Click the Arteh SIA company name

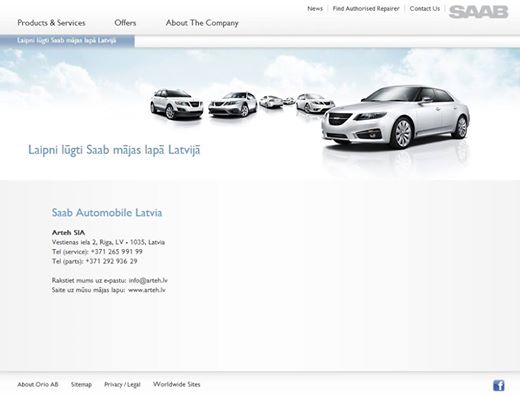click(68, 233)
